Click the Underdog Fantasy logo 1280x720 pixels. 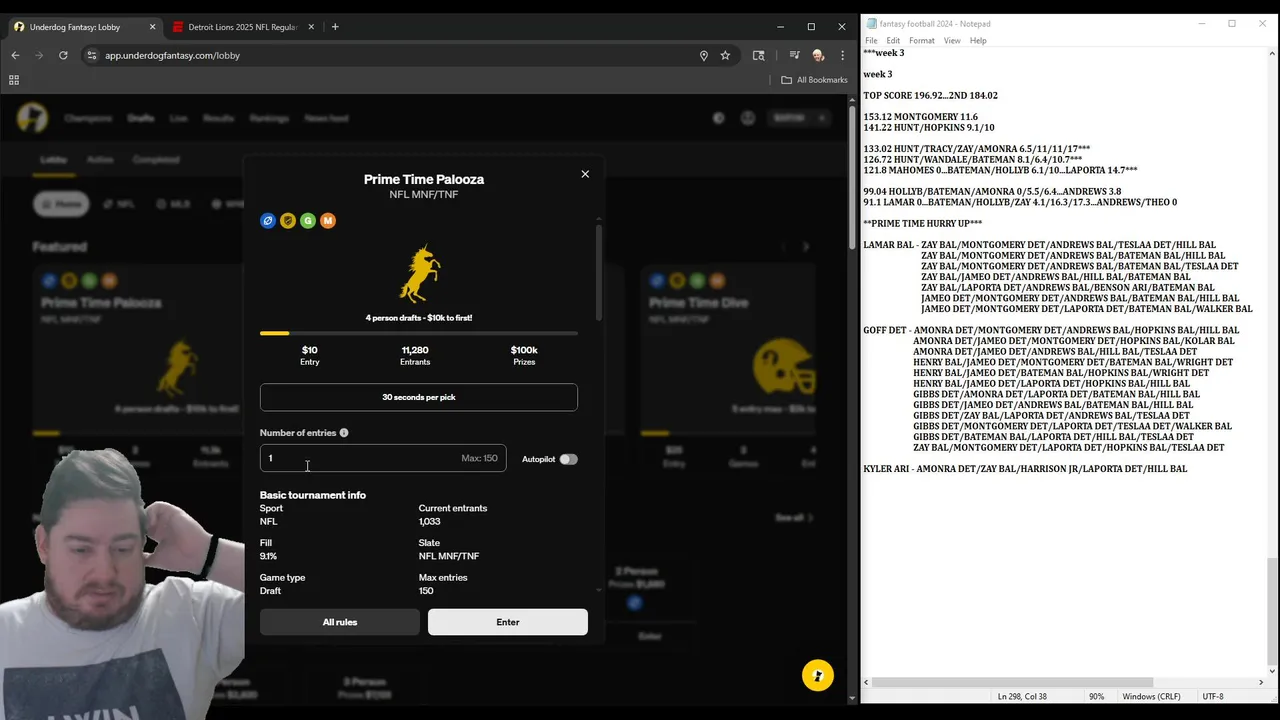click(32, 118)
